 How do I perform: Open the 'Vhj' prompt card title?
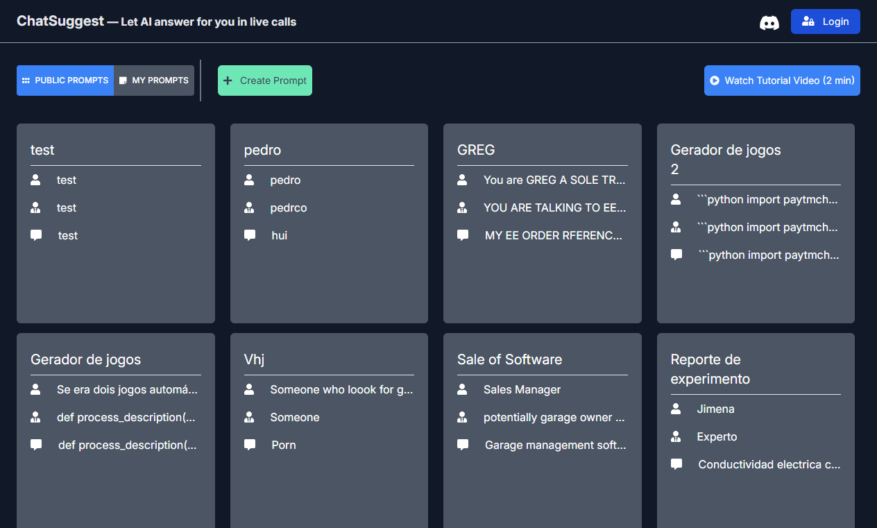click(254, 360)
